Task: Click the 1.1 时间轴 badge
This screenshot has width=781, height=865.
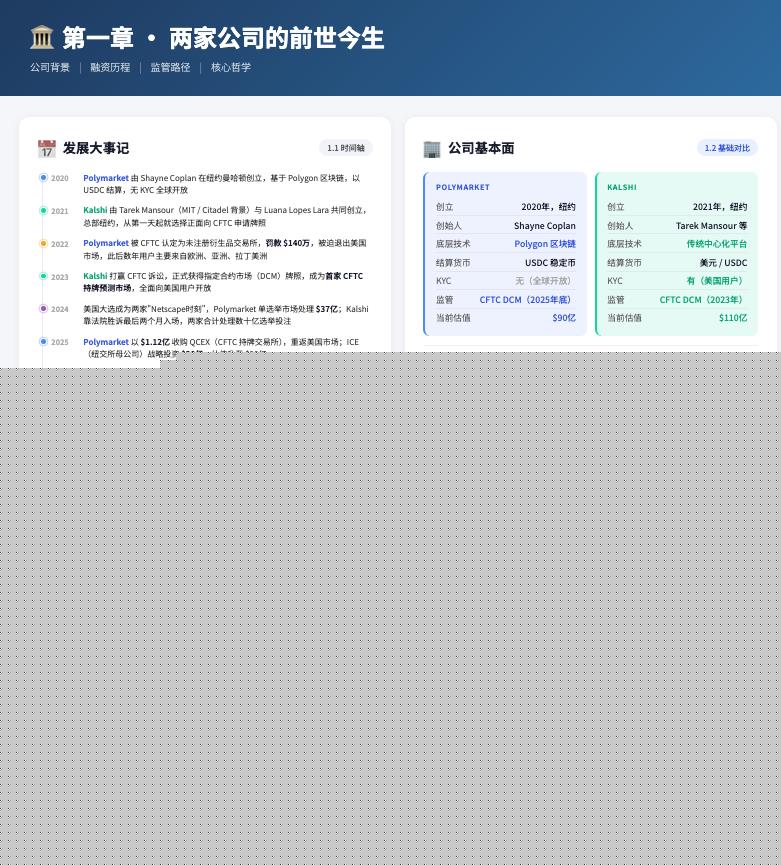Action: (346, 148)
